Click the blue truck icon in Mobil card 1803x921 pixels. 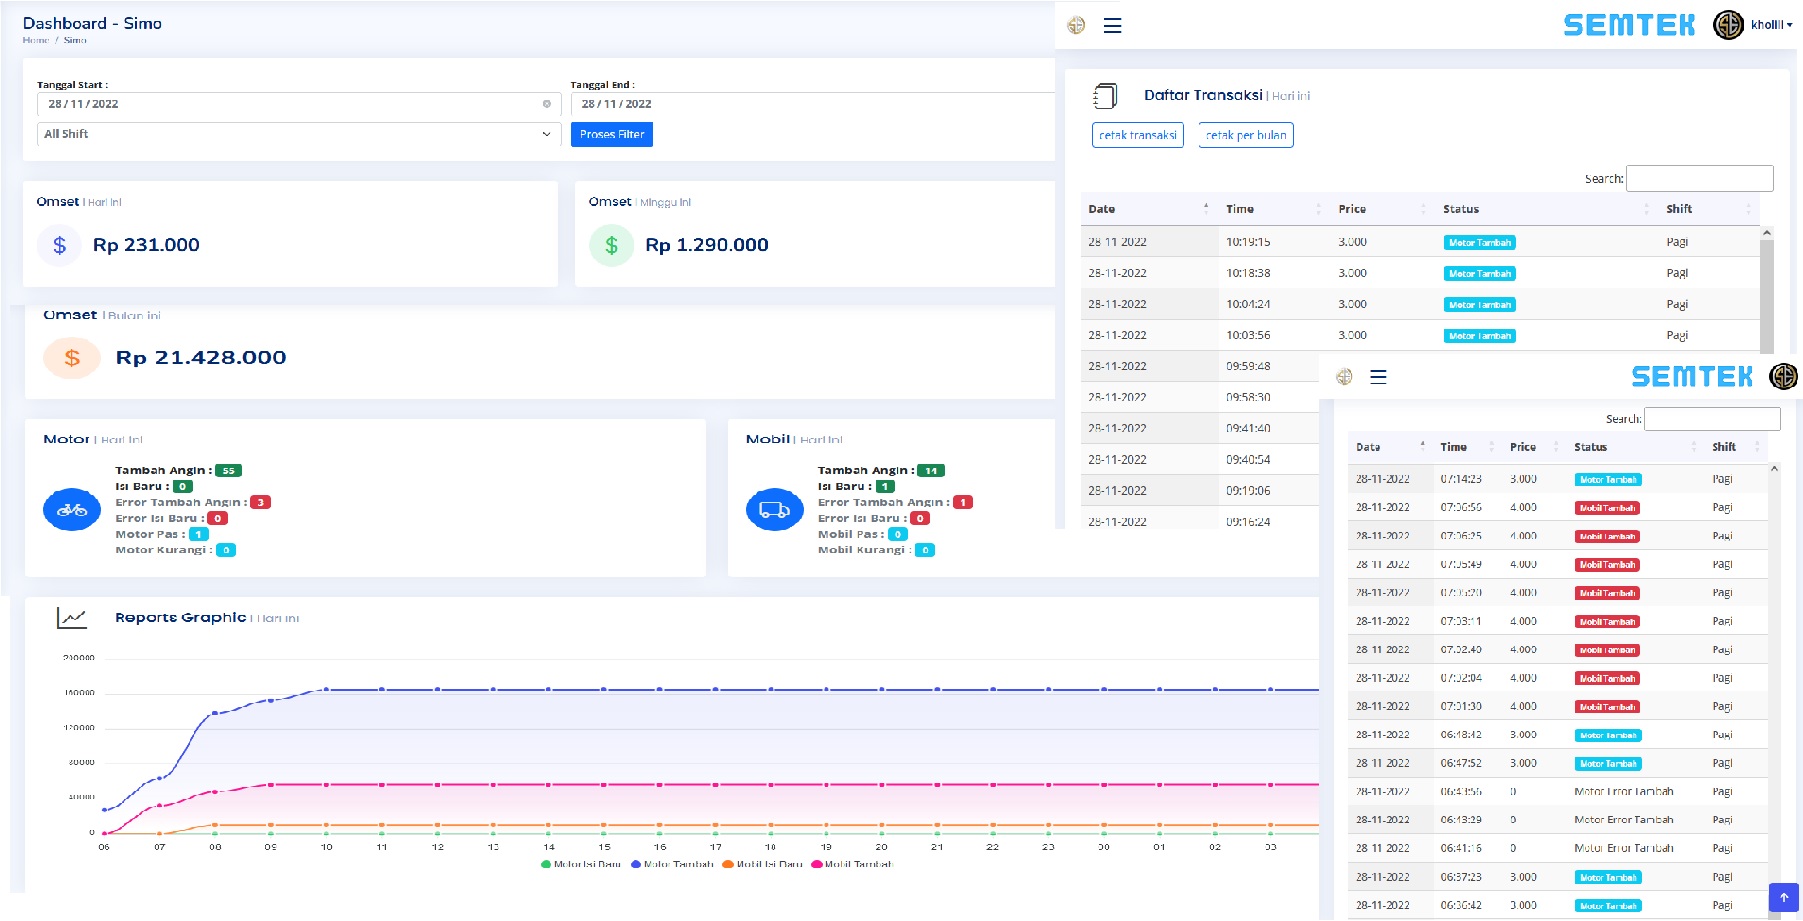click(774, 510)
